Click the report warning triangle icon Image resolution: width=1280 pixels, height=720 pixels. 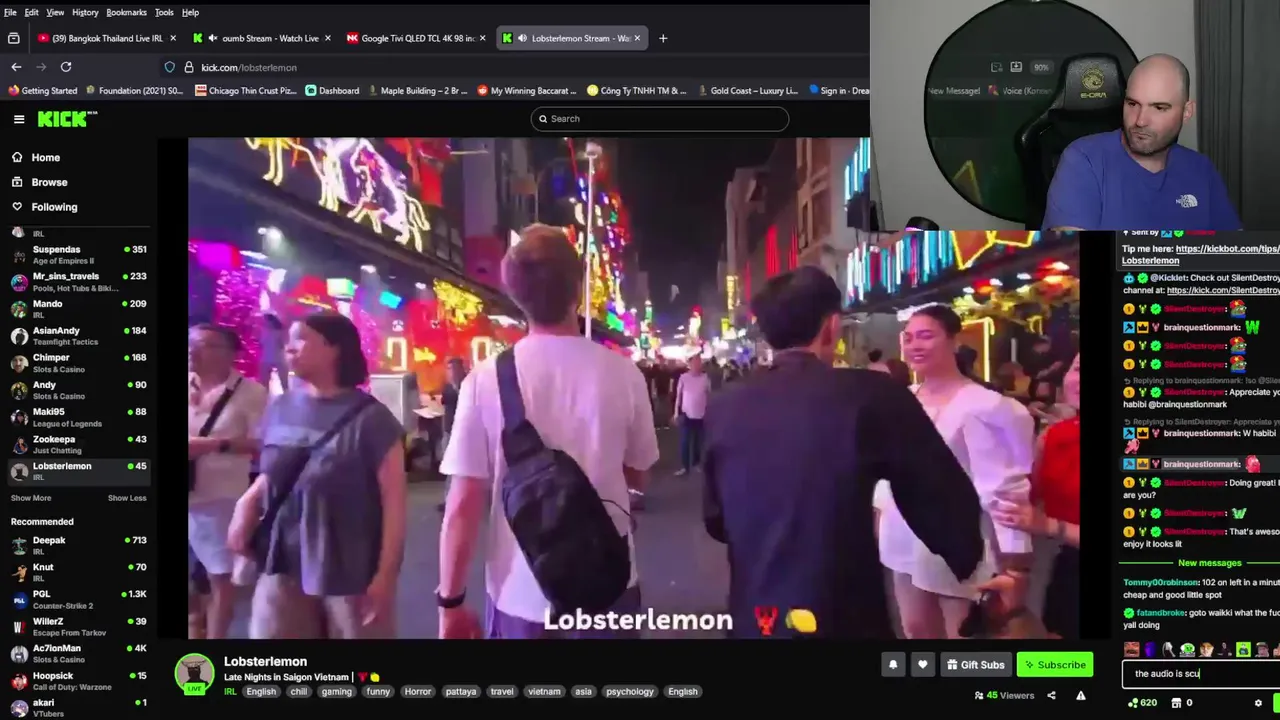point(1080,695)
